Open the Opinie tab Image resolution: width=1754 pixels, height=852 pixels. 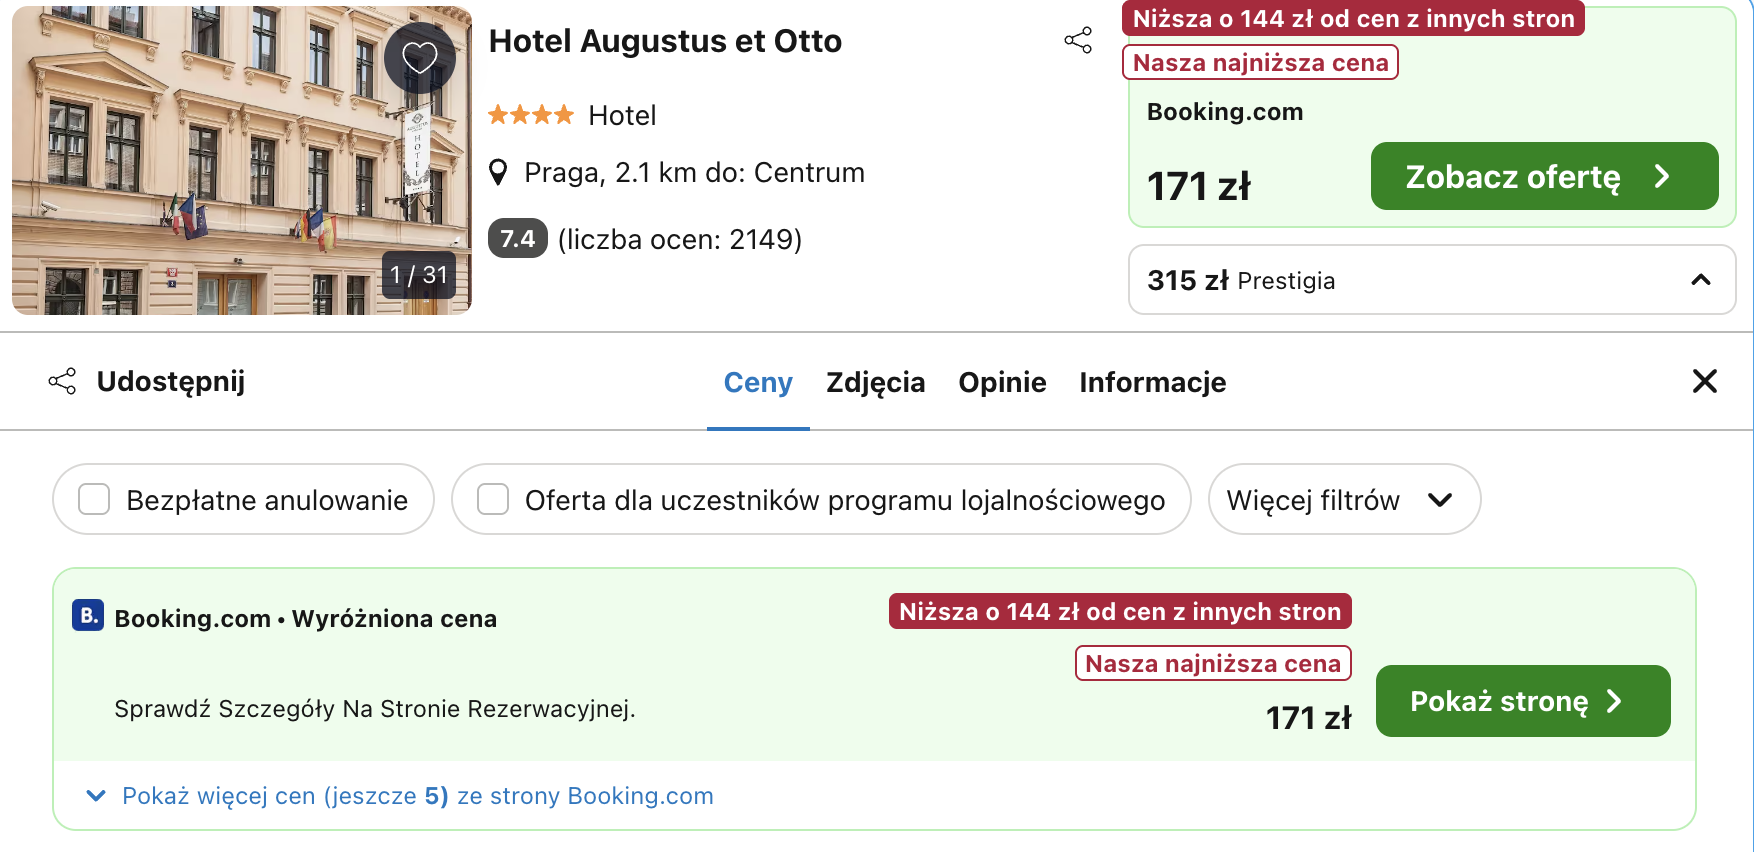pos(1002,382)
